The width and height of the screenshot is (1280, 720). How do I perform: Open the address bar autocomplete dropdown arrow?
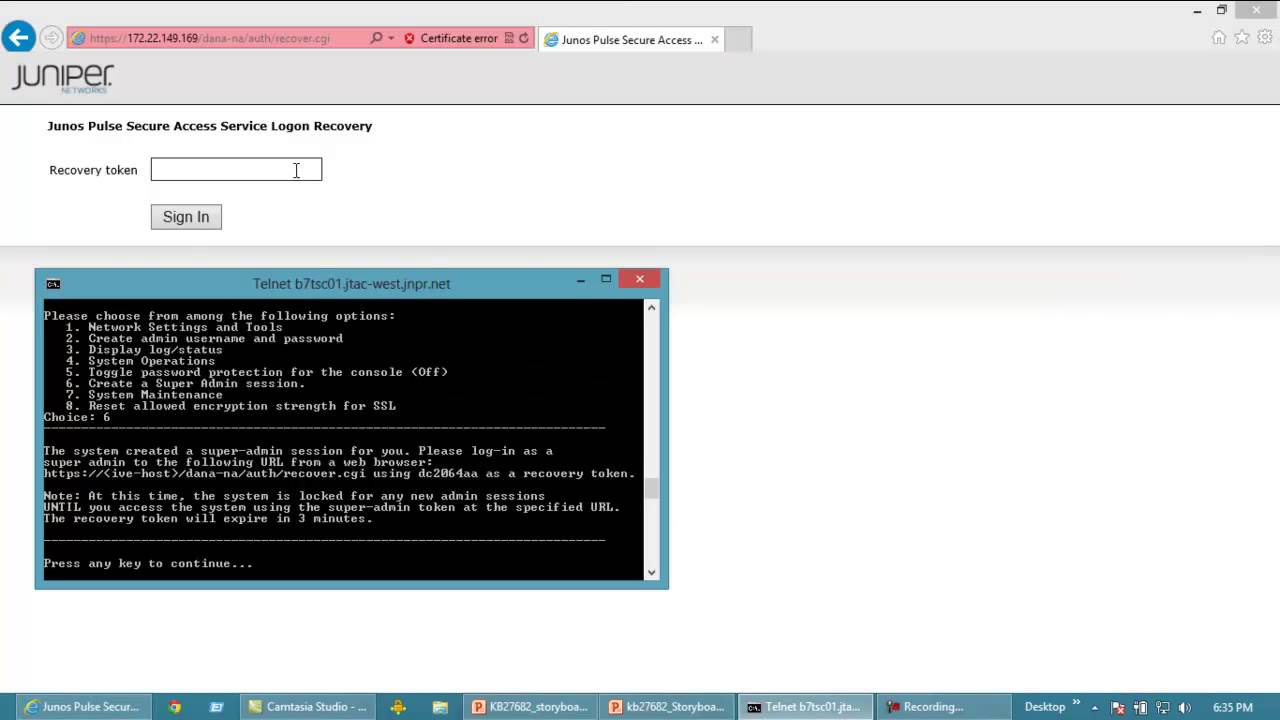(x=390, y=38)
